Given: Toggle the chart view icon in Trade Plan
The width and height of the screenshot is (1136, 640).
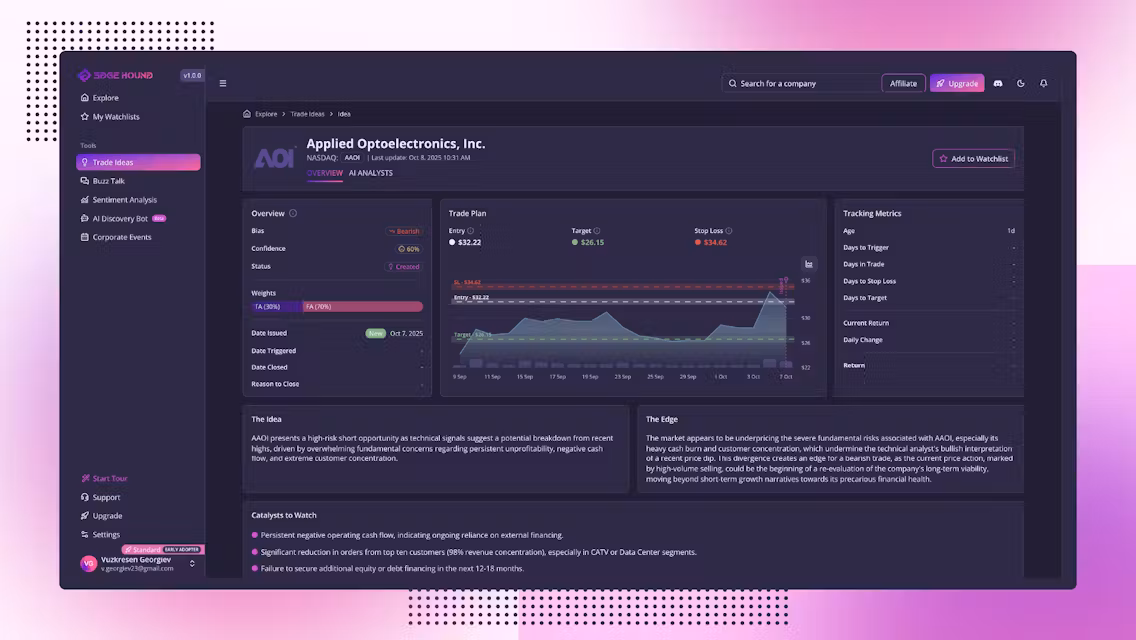Looking at the screenshot, I should pyautogui.click(x=808, y=263).
